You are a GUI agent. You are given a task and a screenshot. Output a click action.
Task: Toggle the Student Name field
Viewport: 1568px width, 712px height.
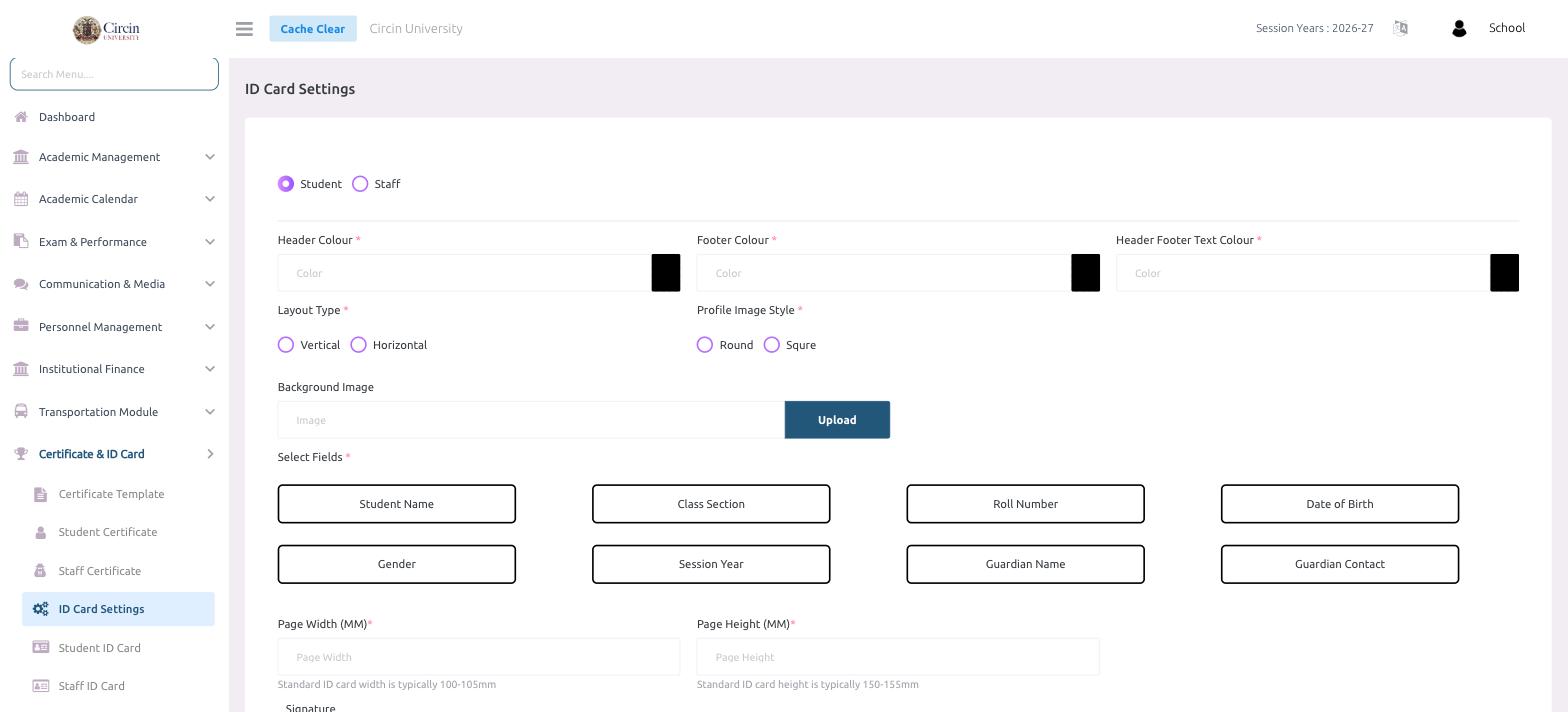pyautogui.click(x=397, y=504)
